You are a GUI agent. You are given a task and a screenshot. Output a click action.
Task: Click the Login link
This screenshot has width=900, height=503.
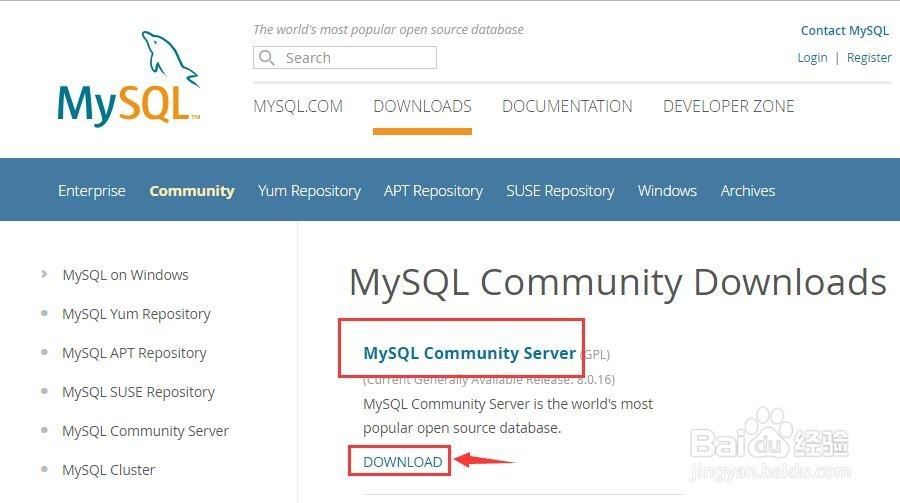[x=812, y=57]
